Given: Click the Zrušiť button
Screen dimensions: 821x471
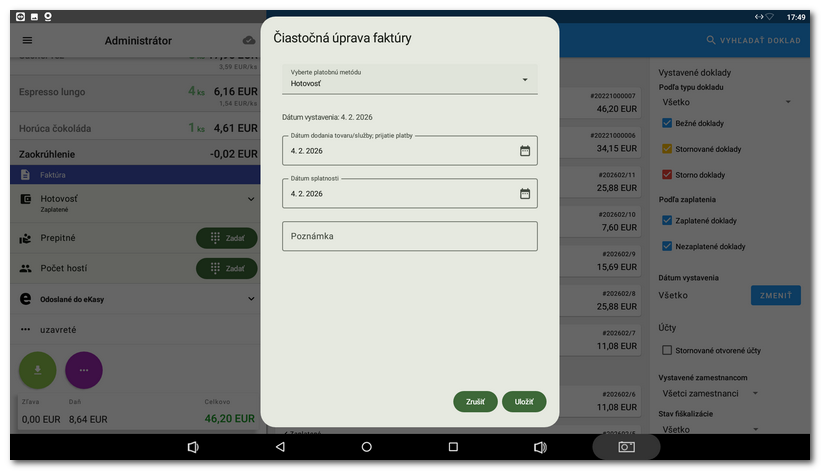Looking at the screenshot, I should click(x=475, y=402).
